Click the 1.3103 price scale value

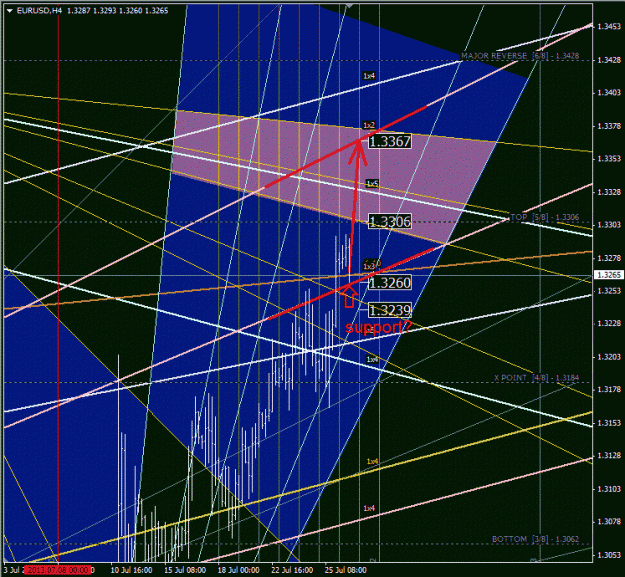pyautogui.click(x=609, y=489)
